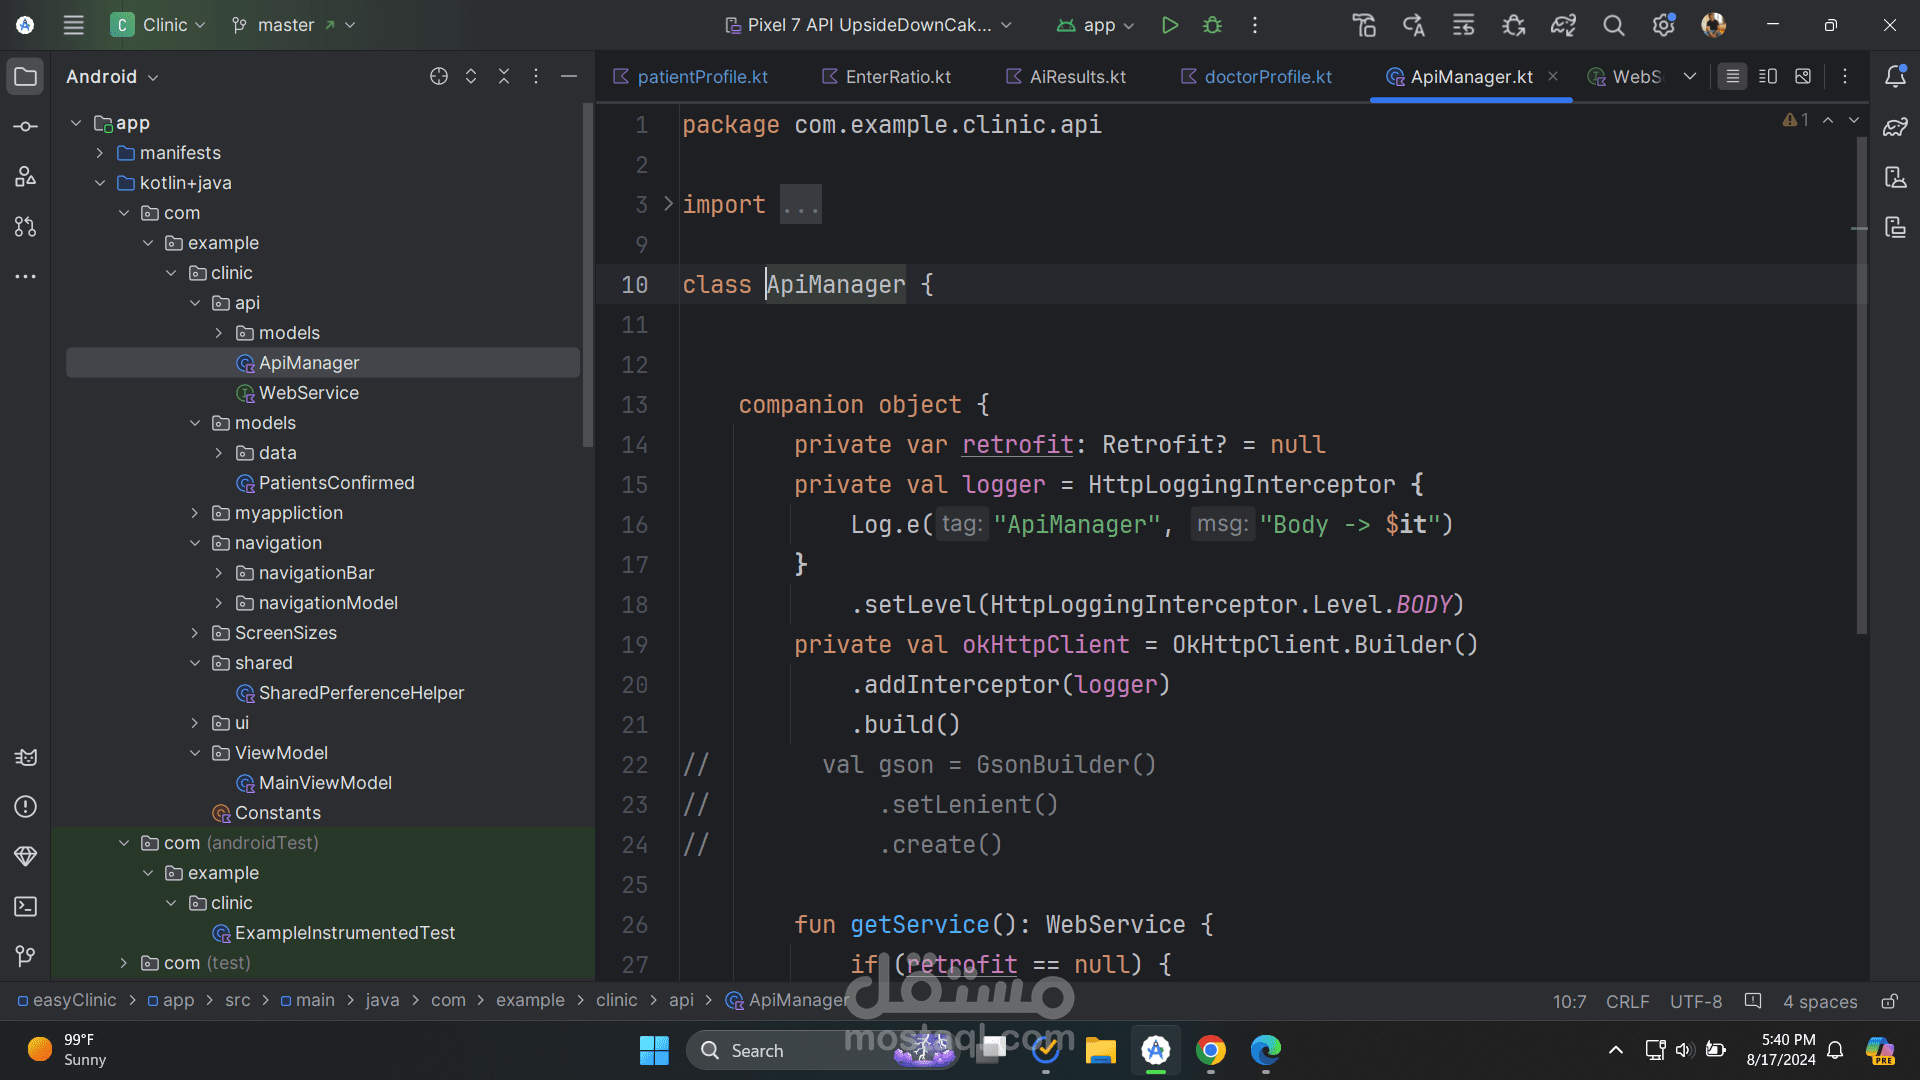1920x1080 pixels.
Task: Switch to the doctorProfile.kt tab
Action: click(x=1267, y=77)
